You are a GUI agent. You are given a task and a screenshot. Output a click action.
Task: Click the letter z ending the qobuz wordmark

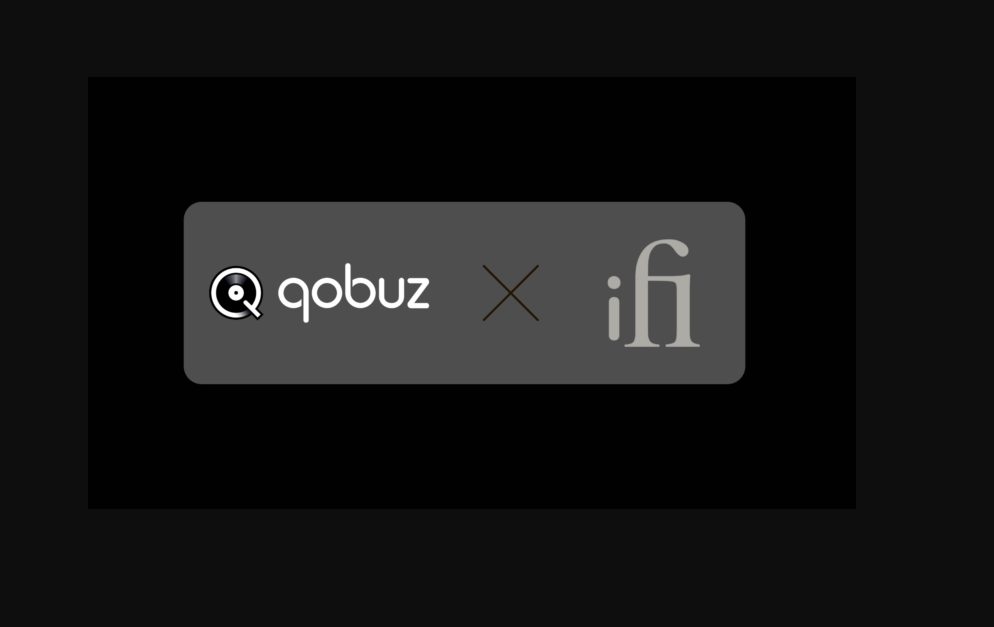(x=418, y=292)
